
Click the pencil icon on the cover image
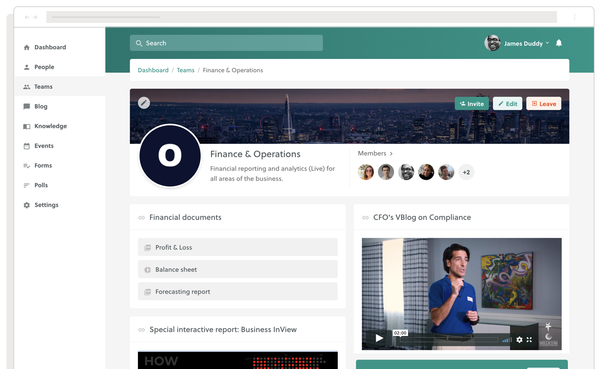(x=144, y=103)
